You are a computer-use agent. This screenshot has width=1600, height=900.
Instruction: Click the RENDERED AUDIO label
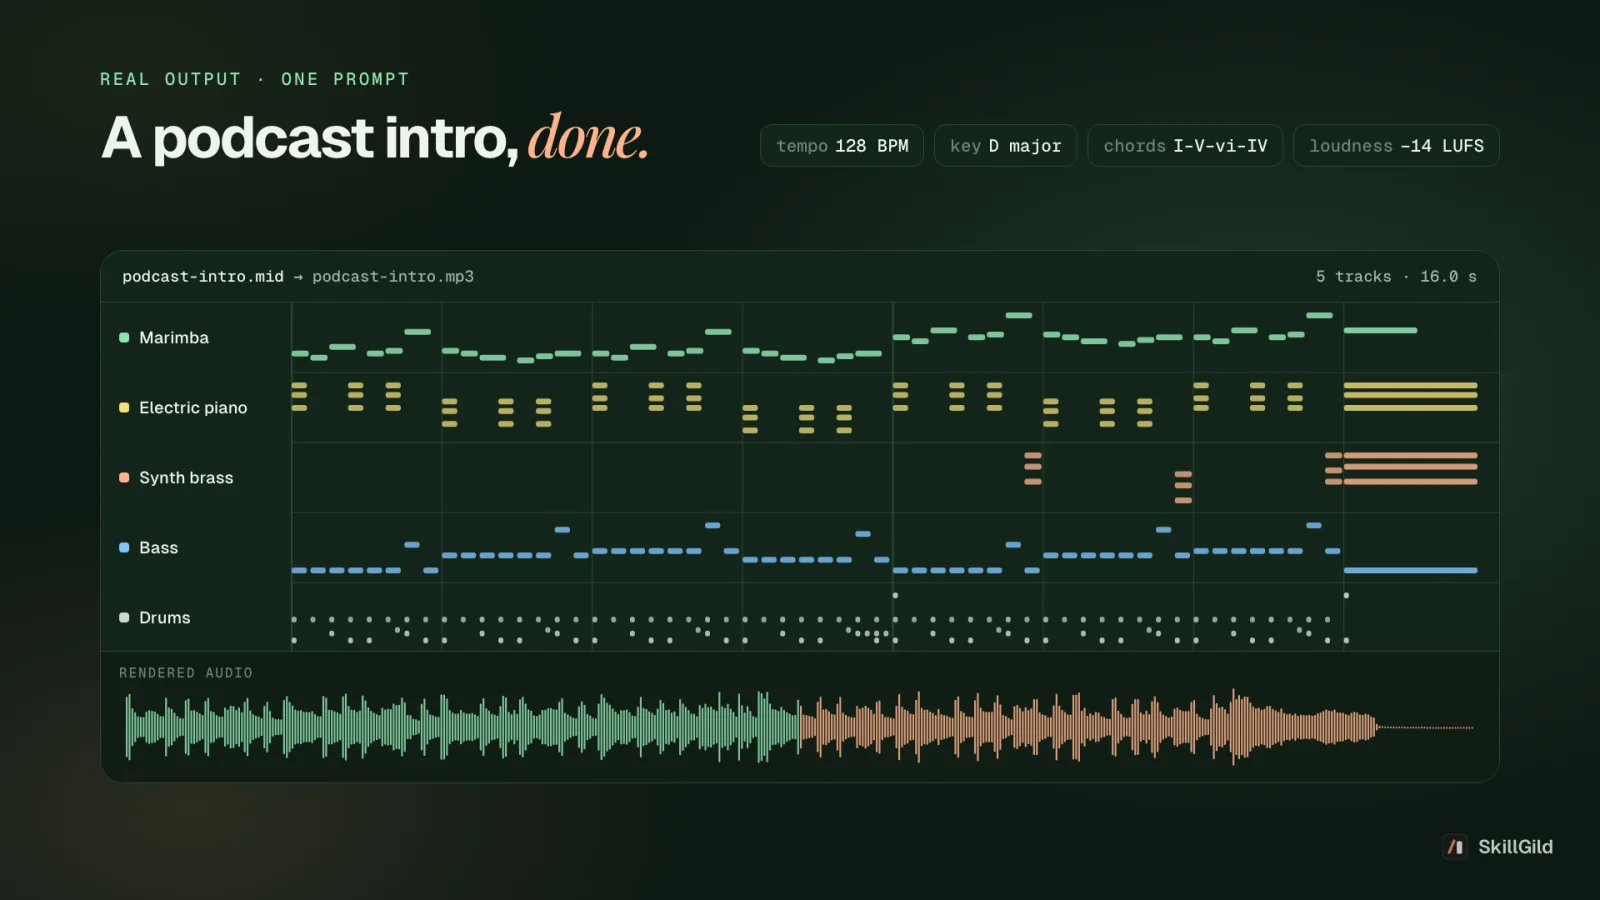[x=186, y=673]
